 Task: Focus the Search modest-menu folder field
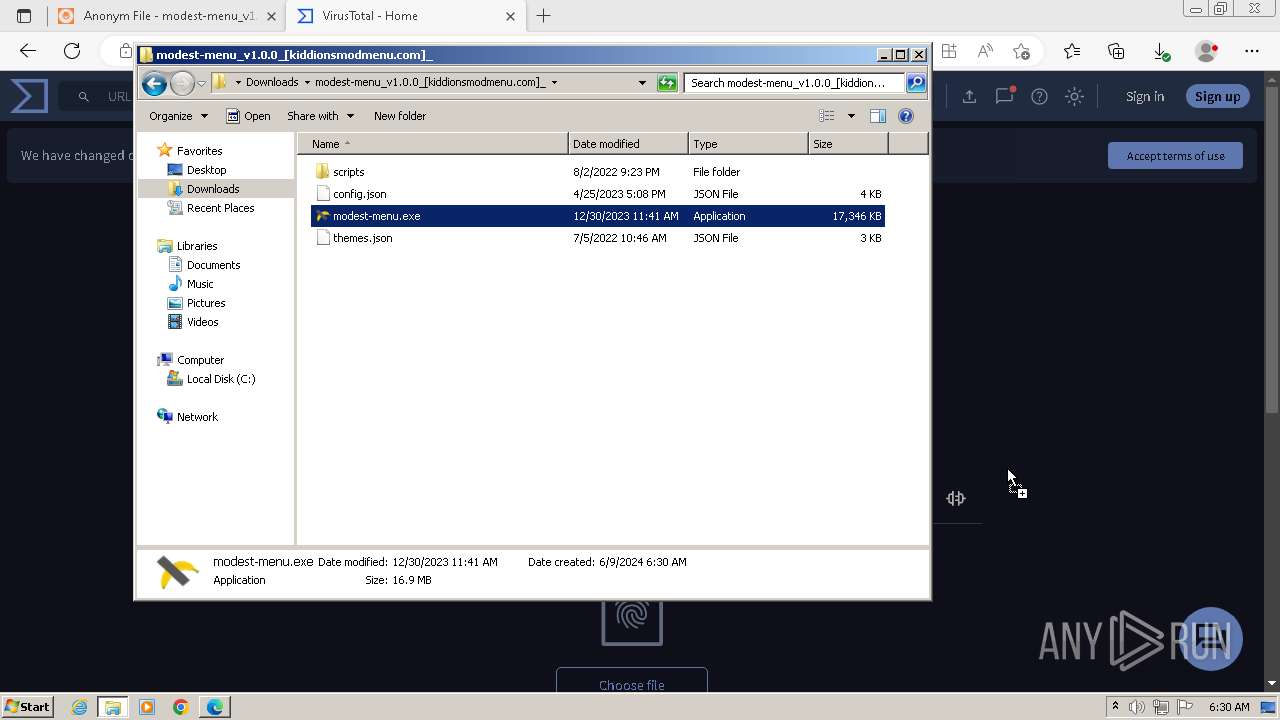[x=795, y=83]
